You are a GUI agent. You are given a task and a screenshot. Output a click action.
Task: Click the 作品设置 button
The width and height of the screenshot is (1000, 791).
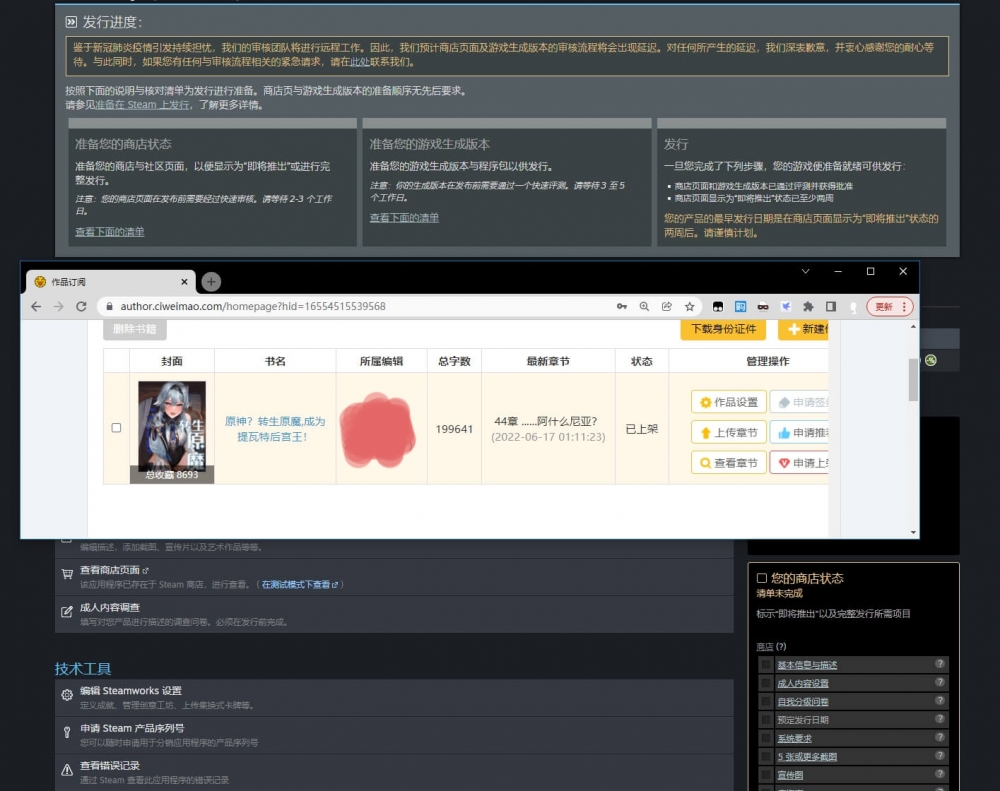coord(729,402)
